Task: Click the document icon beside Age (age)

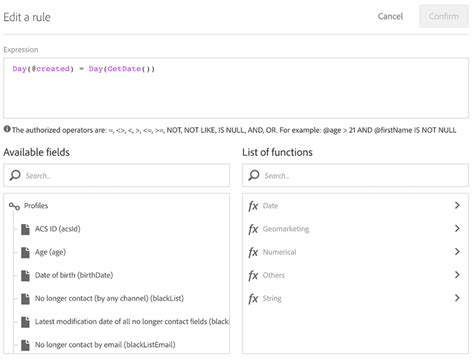Action: [25, 252]
